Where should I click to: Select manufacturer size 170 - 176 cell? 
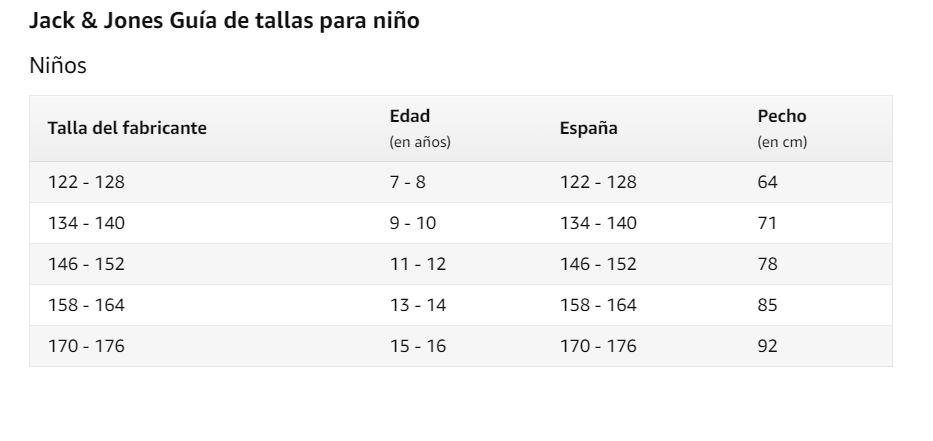click(86, 346)
